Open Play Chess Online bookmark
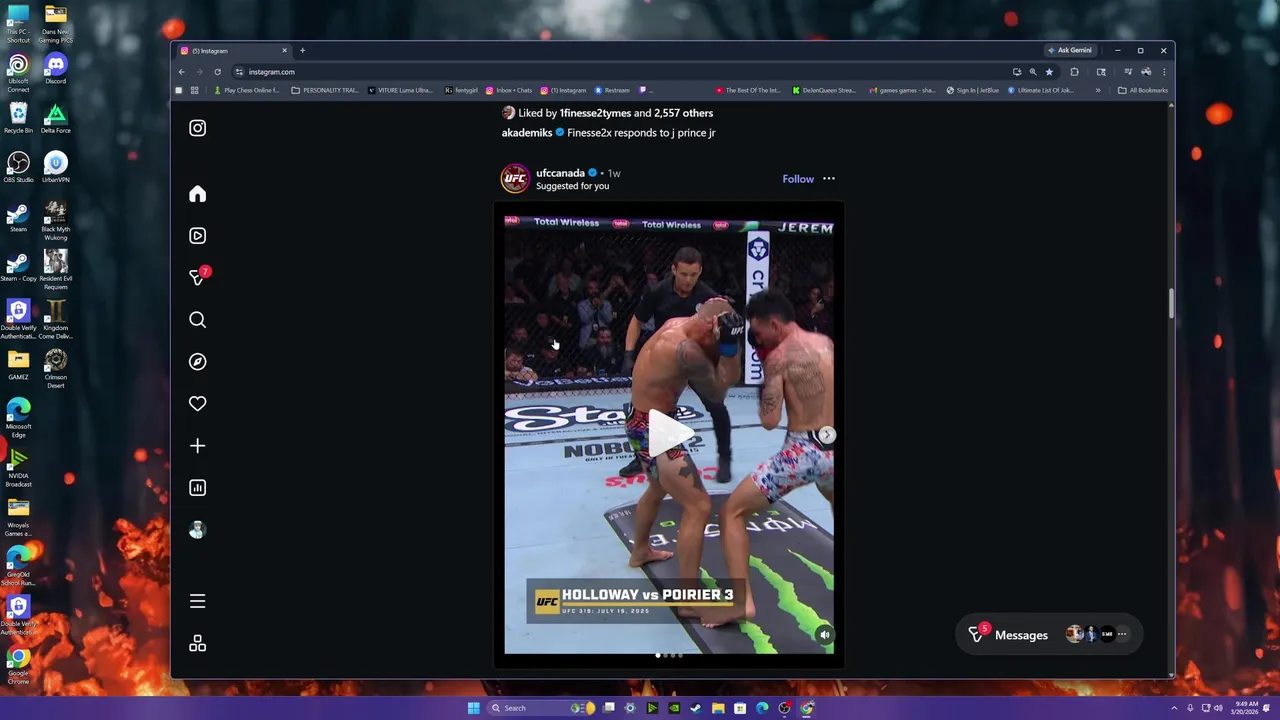Viewport: 1280px width, 720px height. point(247,90)
